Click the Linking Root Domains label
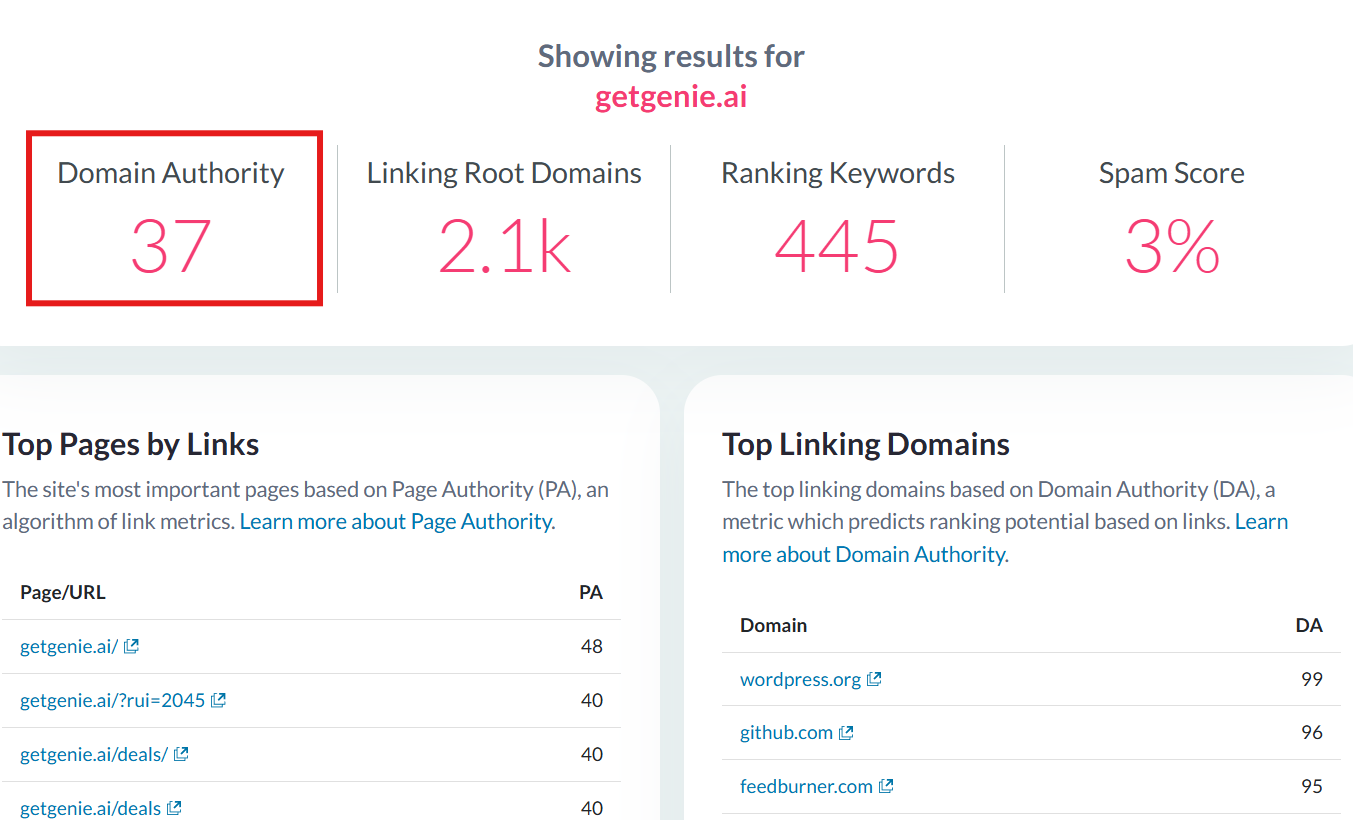 pyautogui.click(x=504, y=173)
